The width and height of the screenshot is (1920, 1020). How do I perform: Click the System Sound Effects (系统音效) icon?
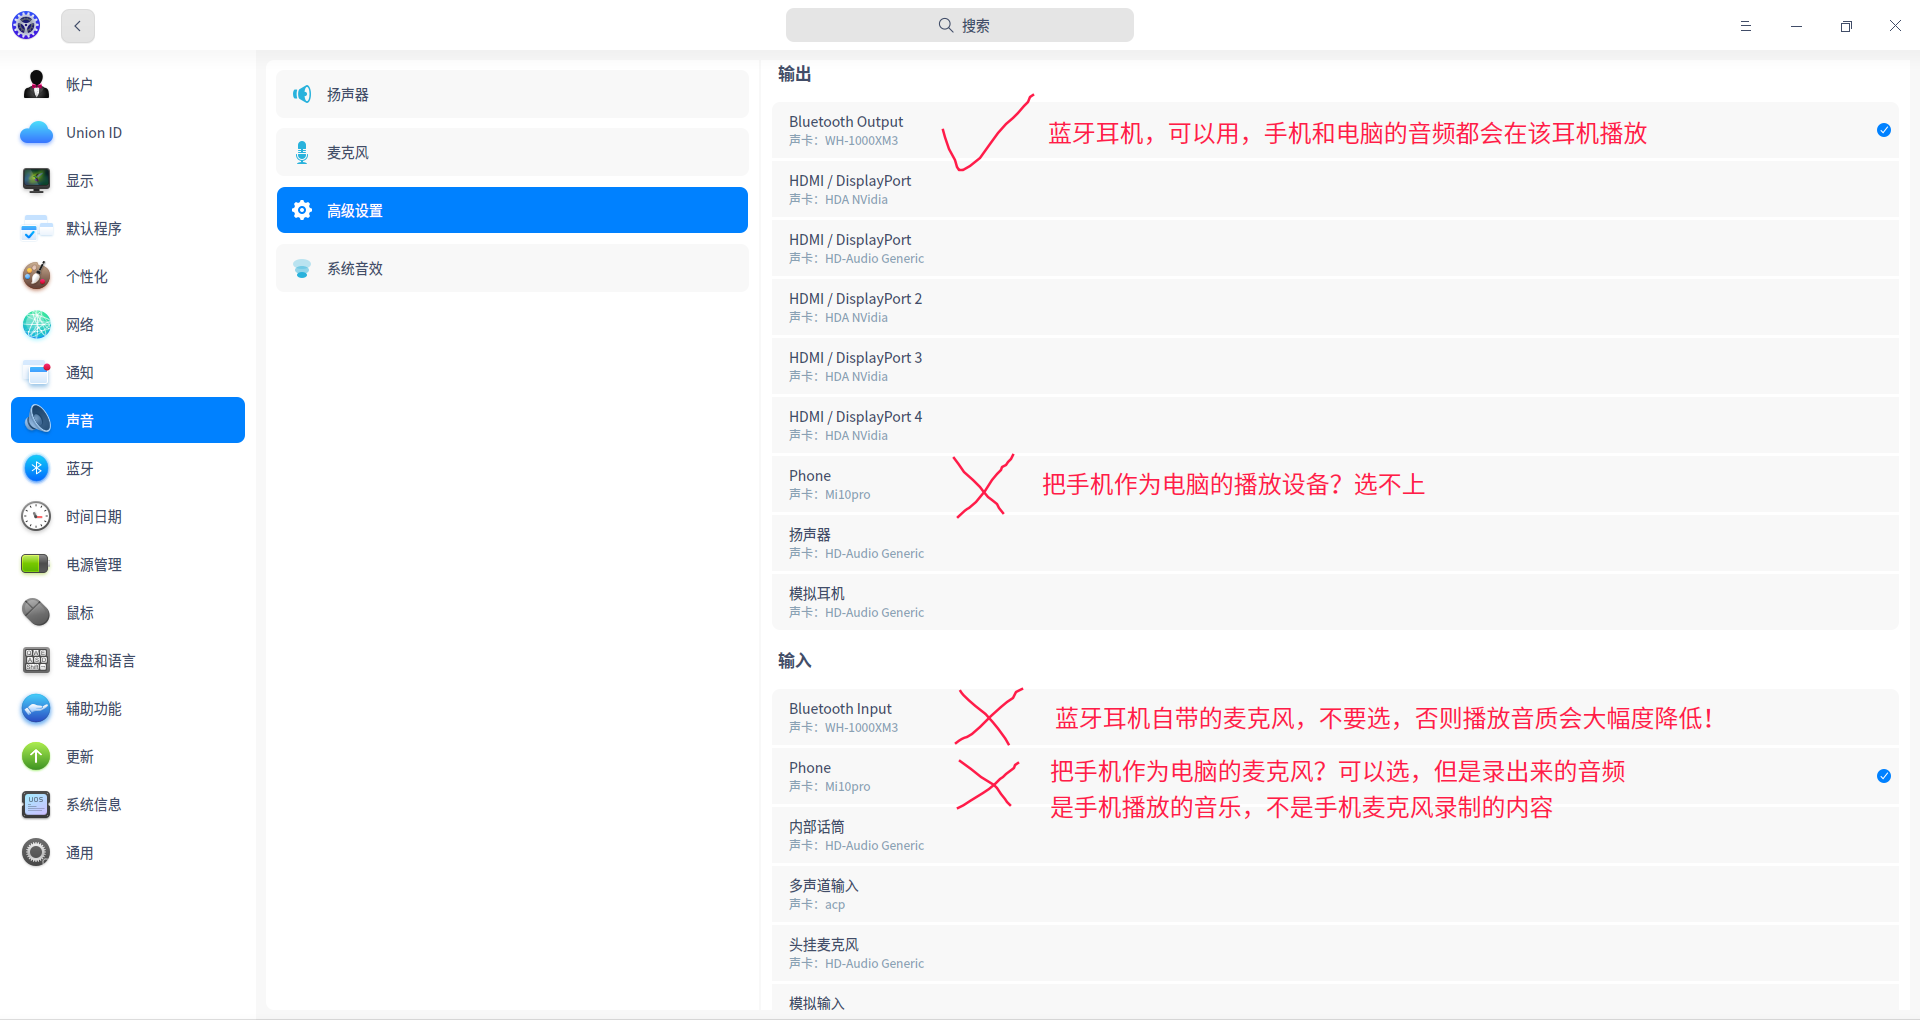pyautogui.click(x=302, y=268)
